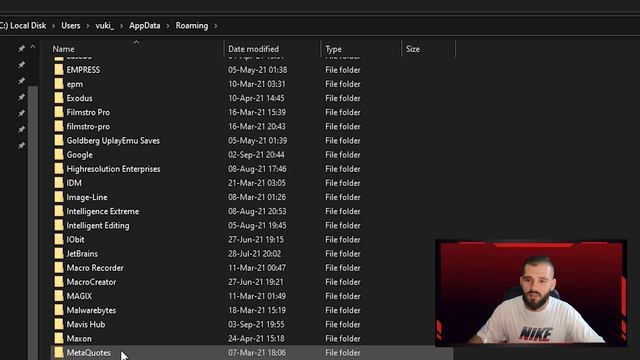This screenshot has width=640, height=360.
Task: Click date 08-Aug-21 17:46
Action: click(257, 169)
